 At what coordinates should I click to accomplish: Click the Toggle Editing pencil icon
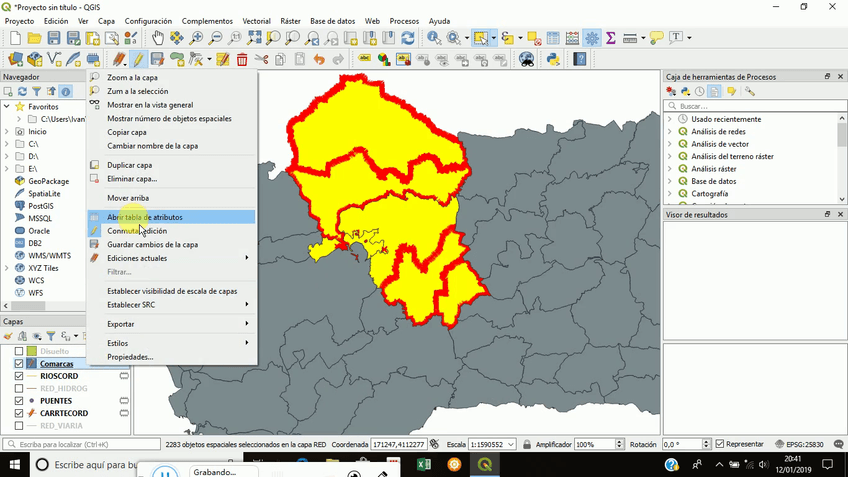138,60
